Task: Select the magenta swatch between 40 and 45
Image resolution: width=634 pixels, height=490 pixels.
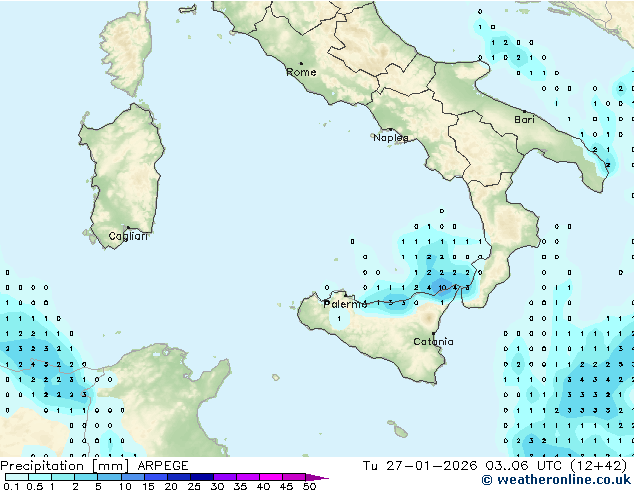Action: pos(271,477)
